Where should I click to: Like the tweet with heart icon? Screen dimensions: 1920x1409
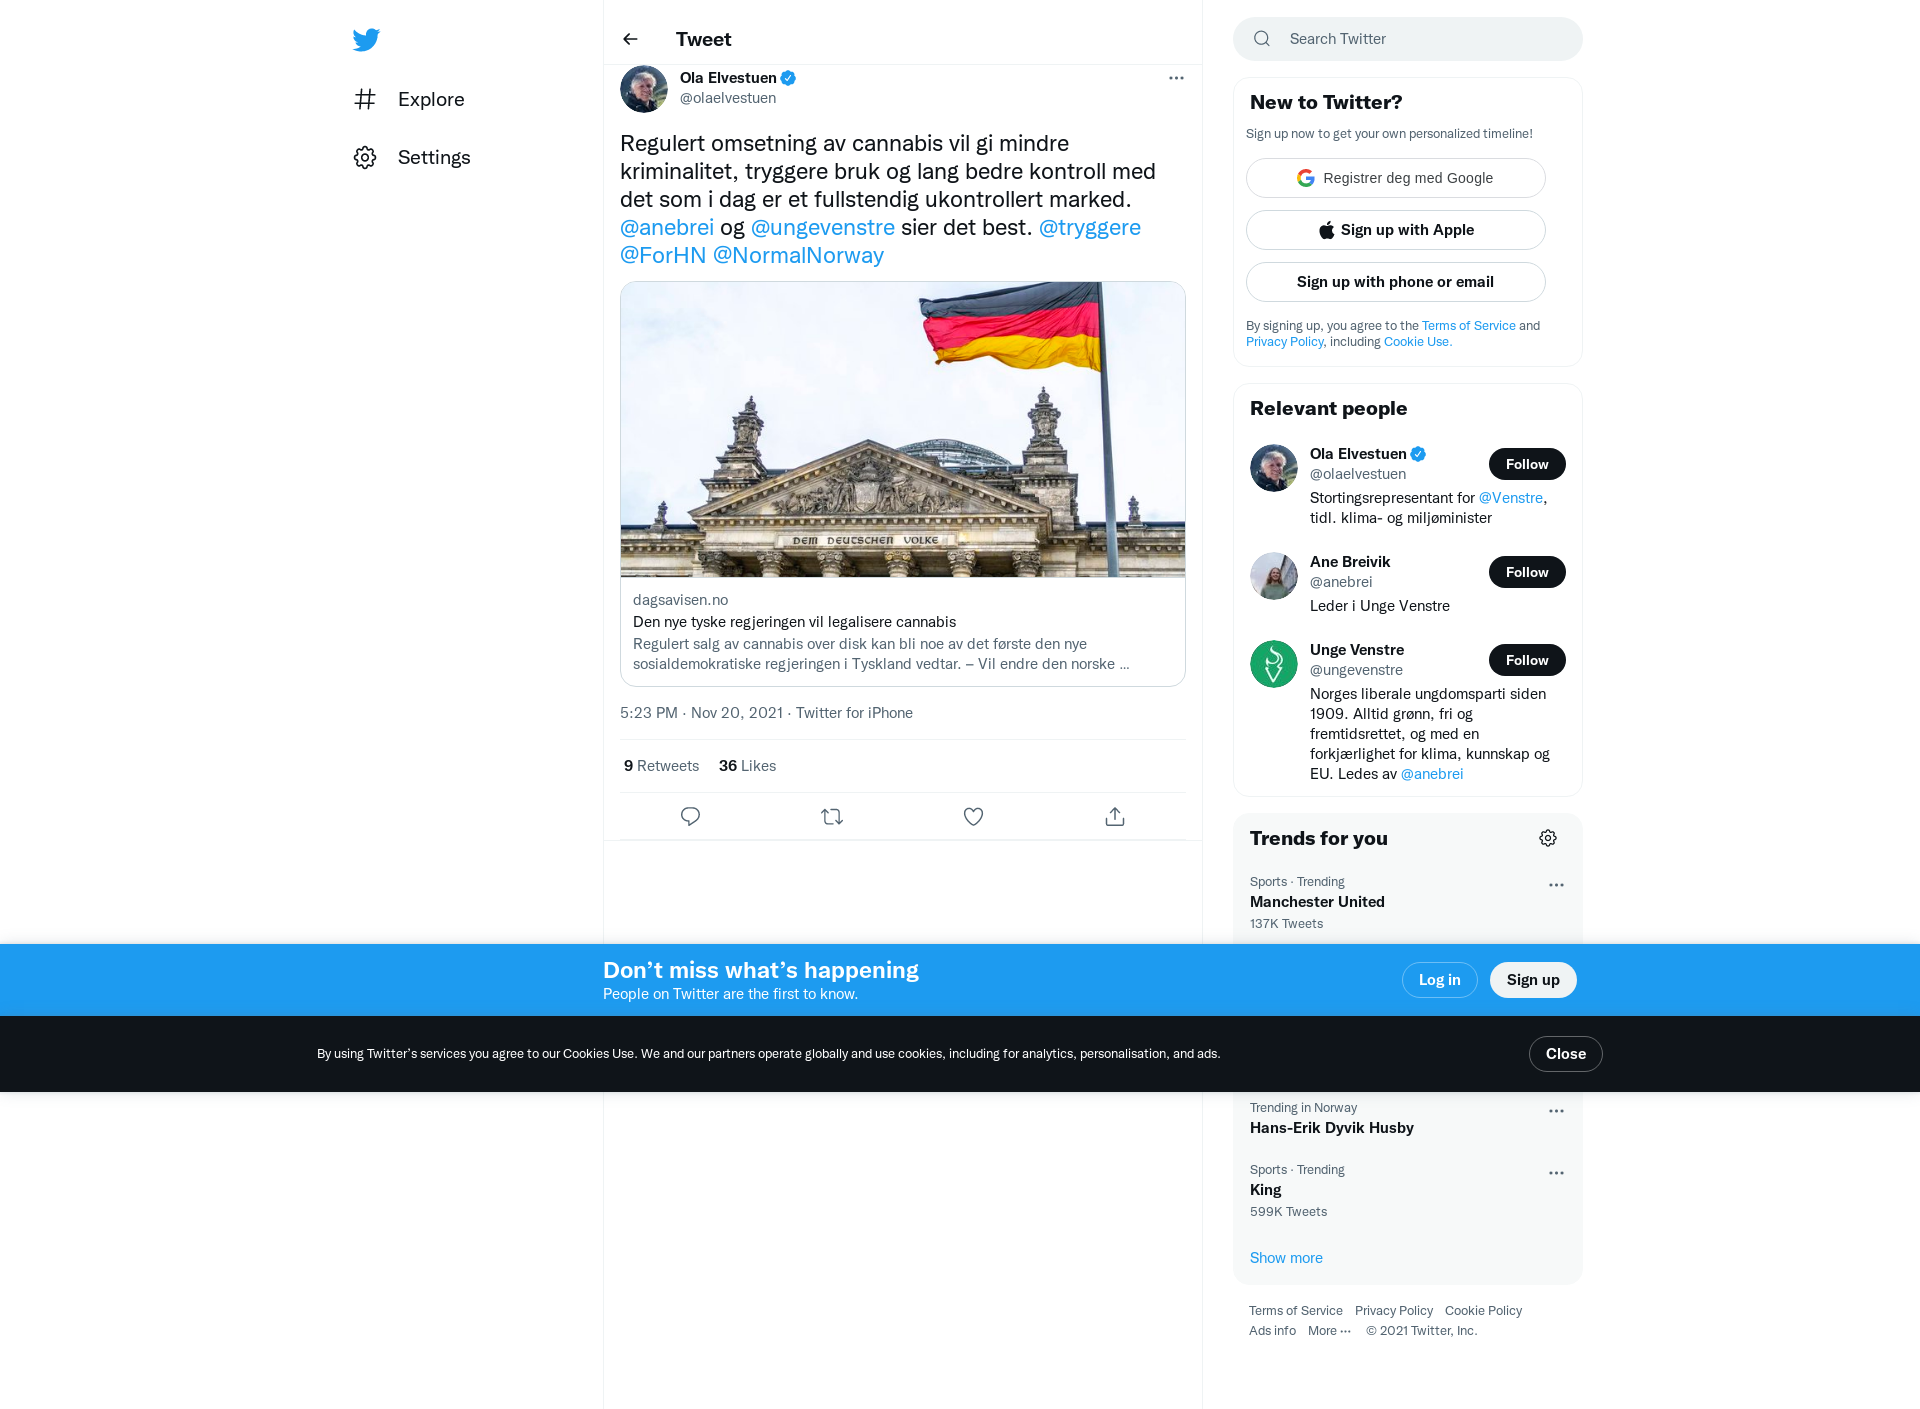coord(973,816)
